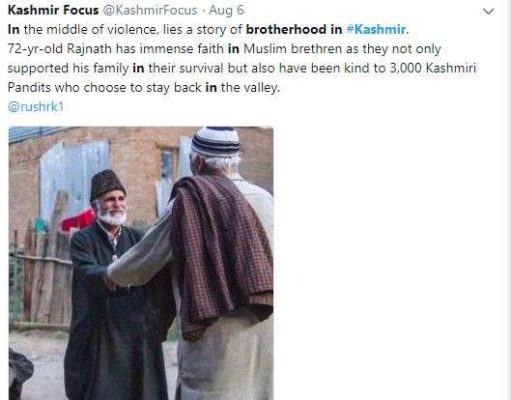Click the bearded man's face in the photo

point(112,207)
